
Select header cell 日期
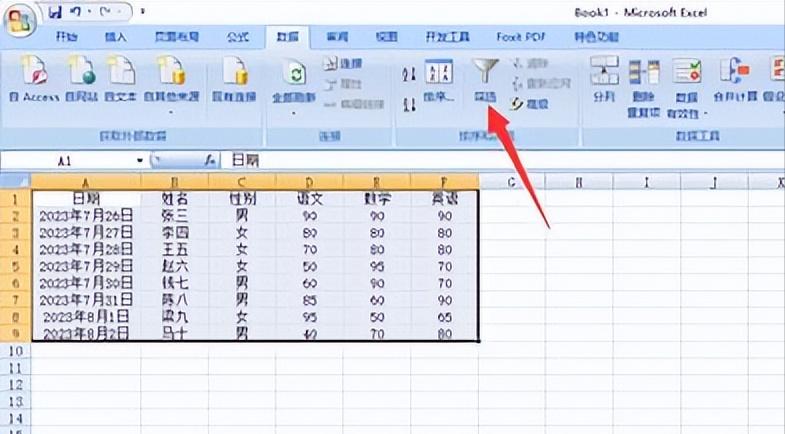[86, 199]
